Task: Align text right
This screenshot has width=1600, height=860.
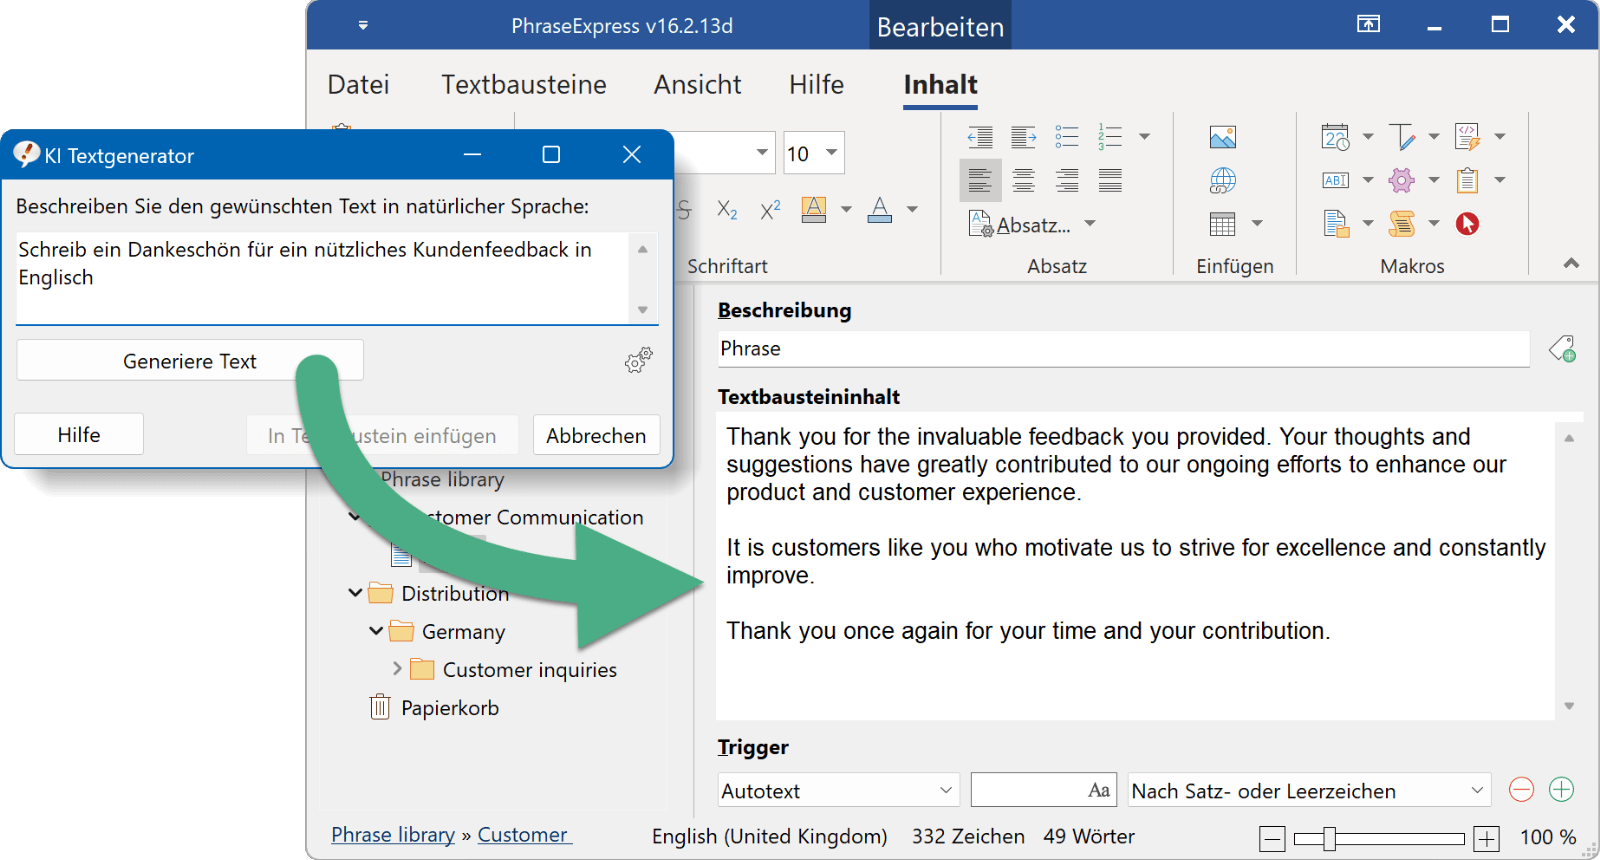Action: [x=1067, y=181]
